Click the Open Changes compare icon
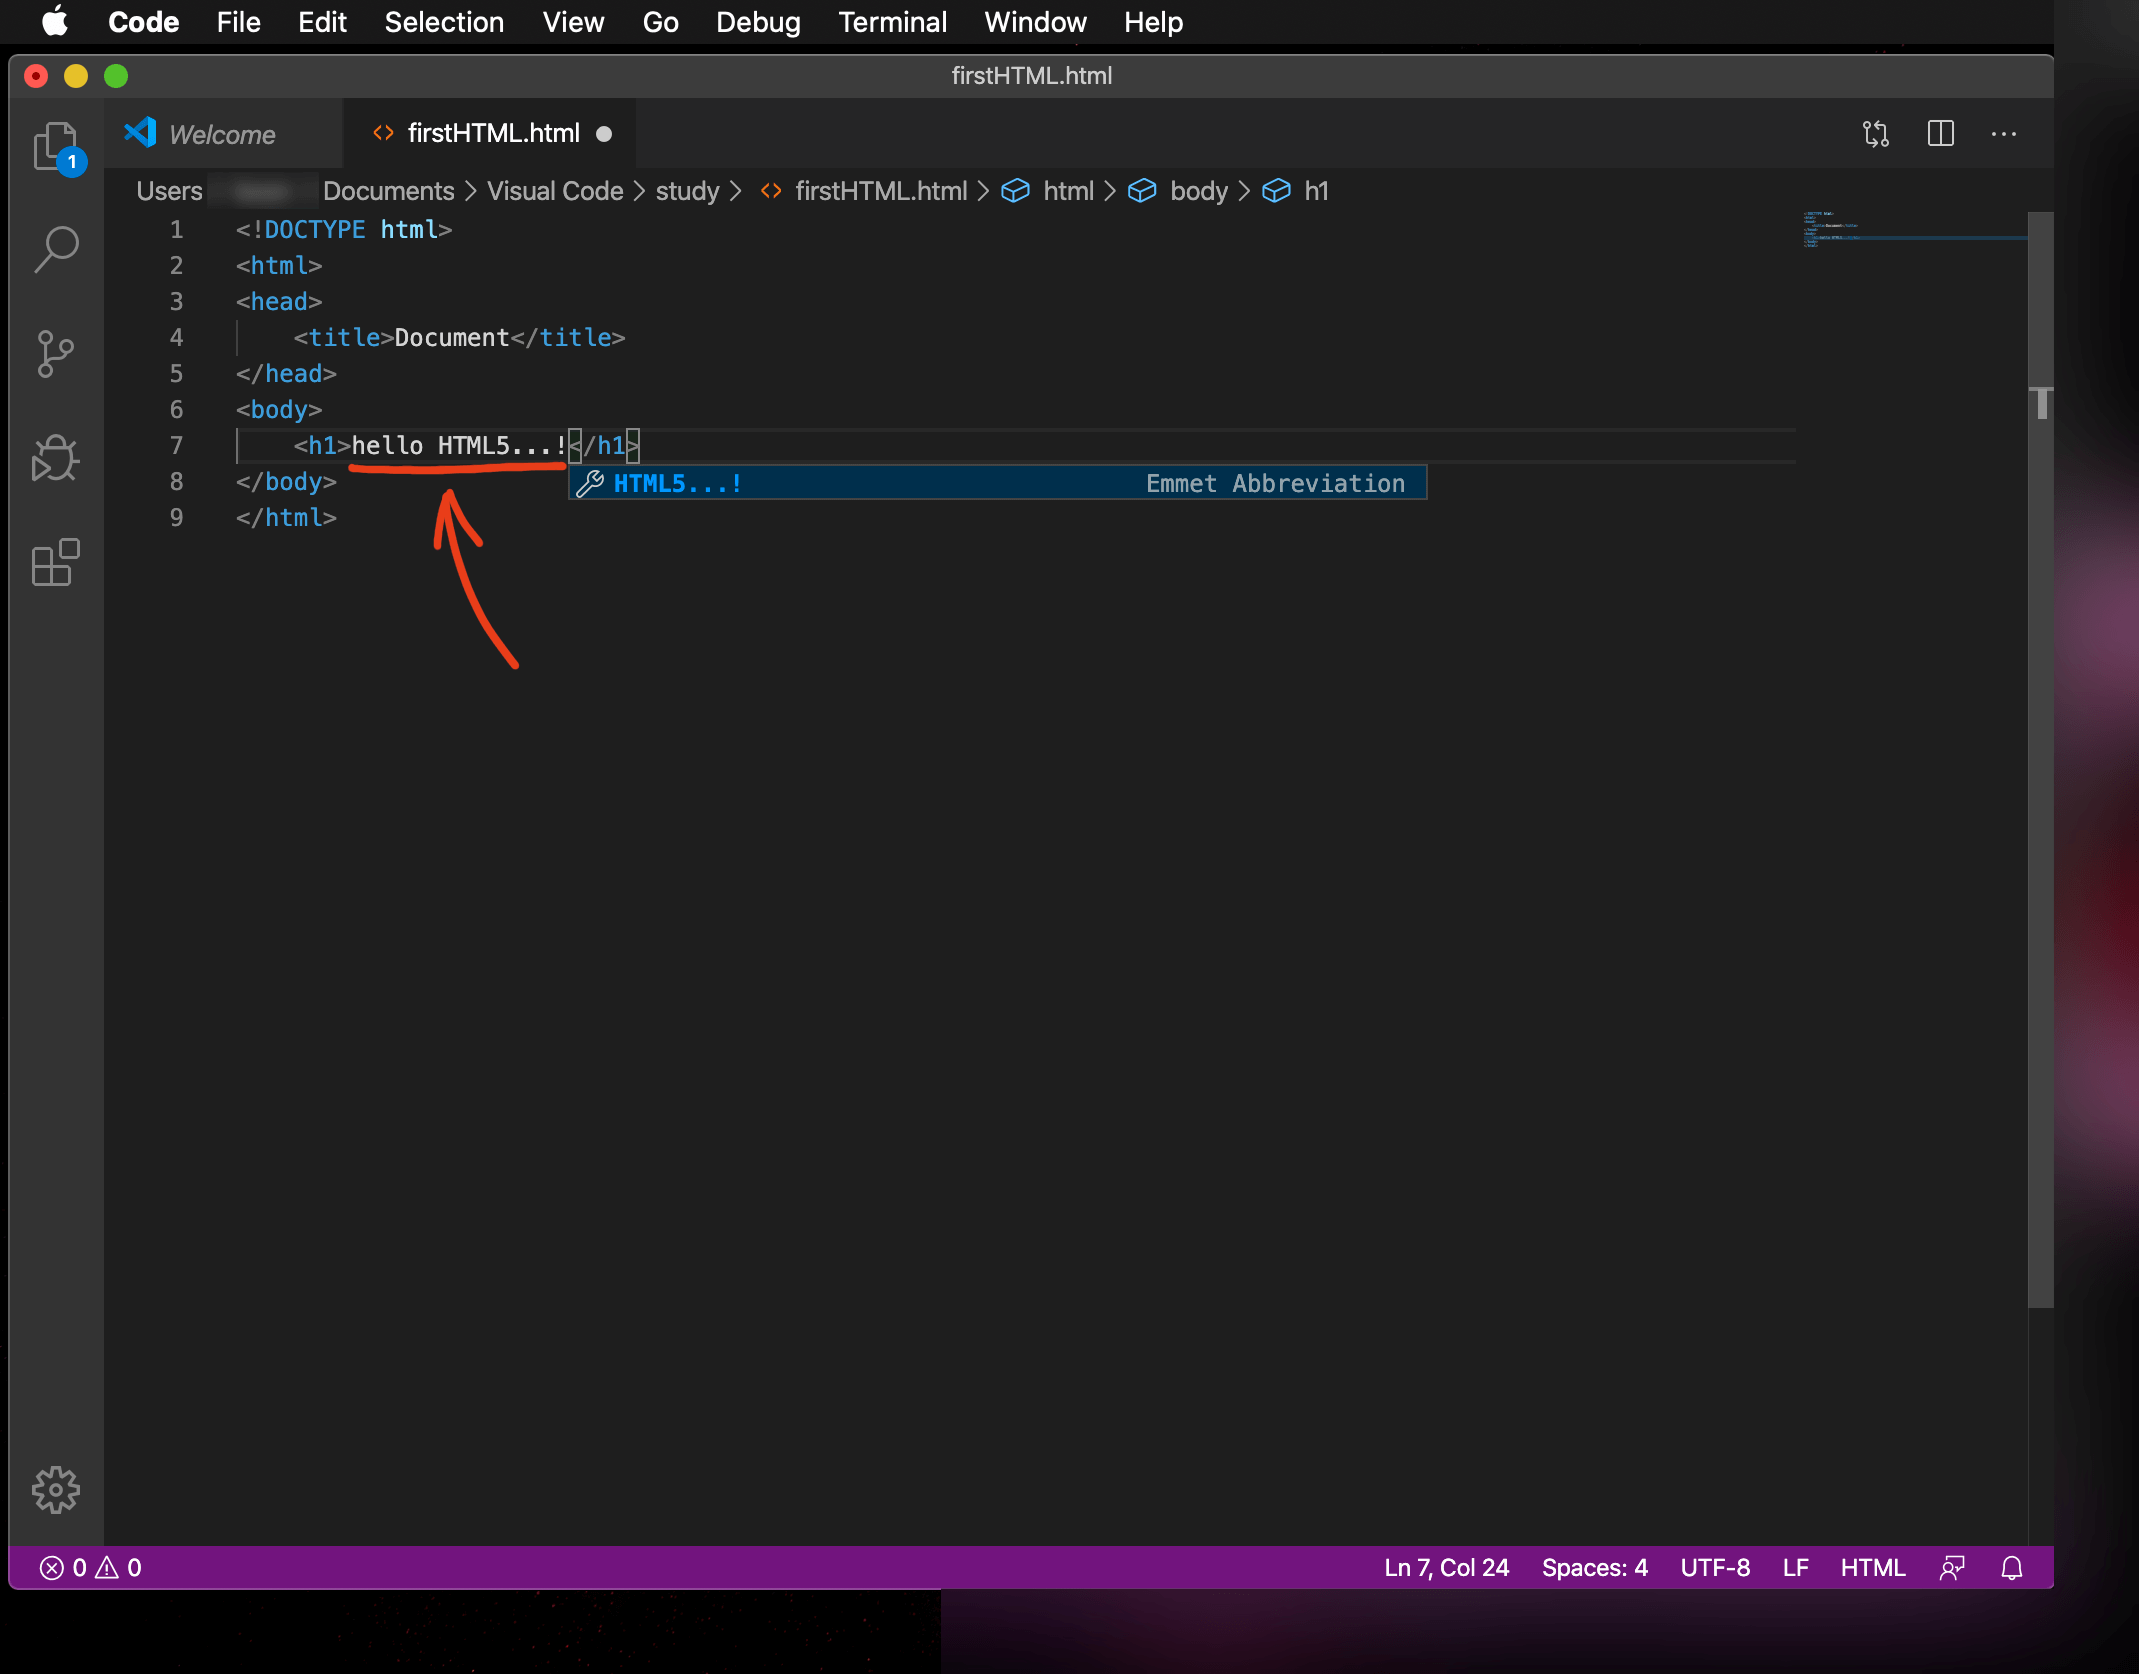 point(1876,134)
